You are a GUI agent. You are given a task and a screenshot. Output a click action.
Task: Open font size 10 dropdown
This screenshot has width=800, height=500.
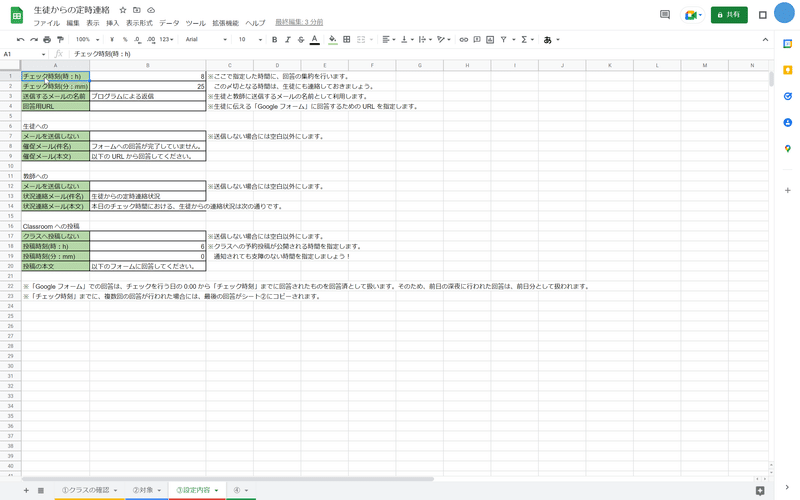coord(250,39)
